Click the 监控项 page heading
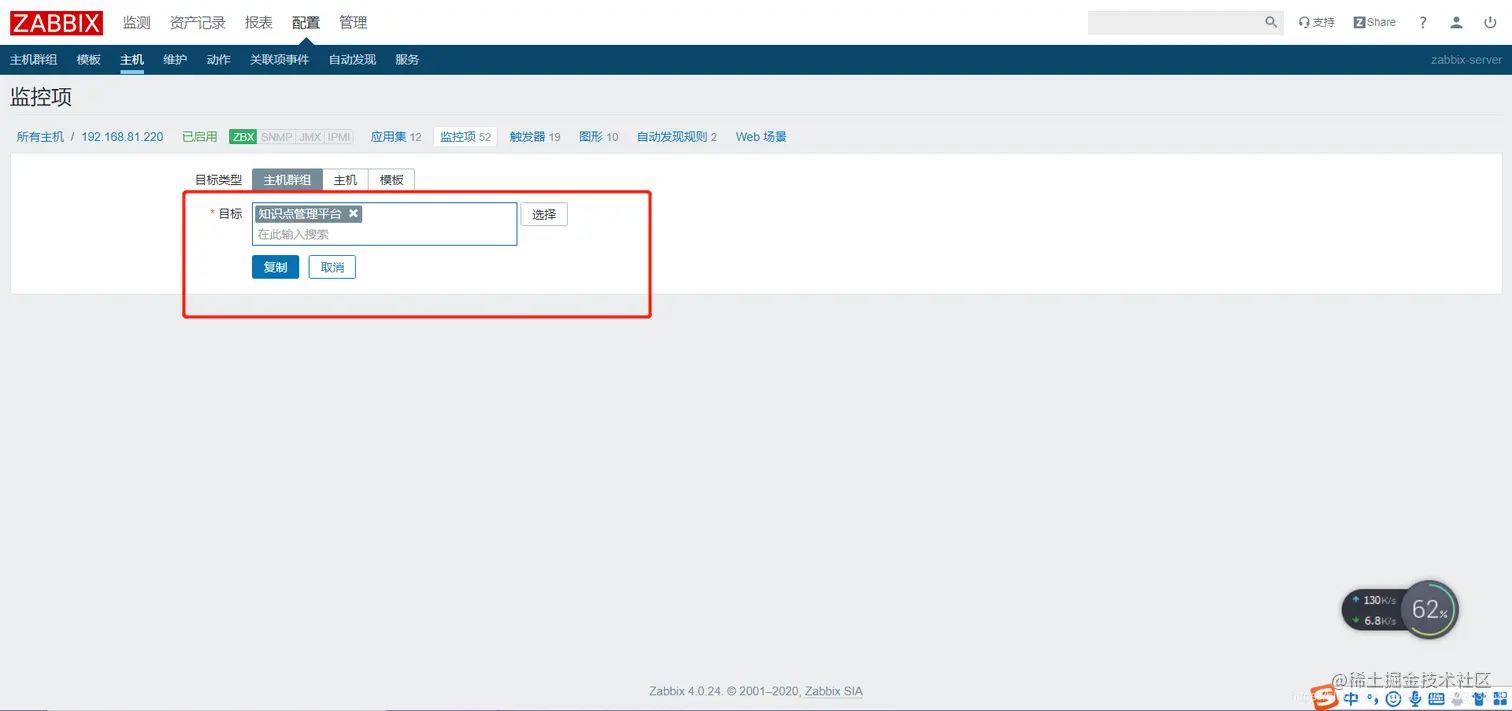This screenshot has width=1512, height=711. point(41,98)
